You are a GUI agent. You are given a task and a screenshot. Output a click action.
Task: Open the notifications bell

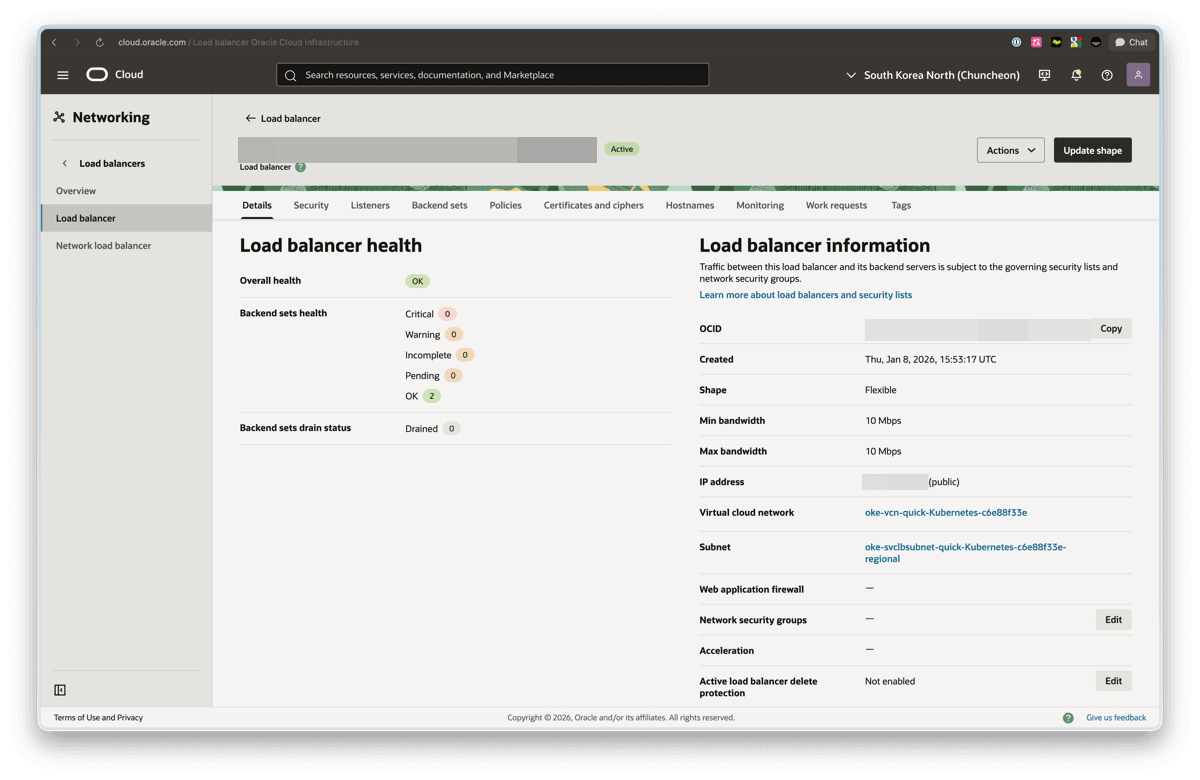1076,75
